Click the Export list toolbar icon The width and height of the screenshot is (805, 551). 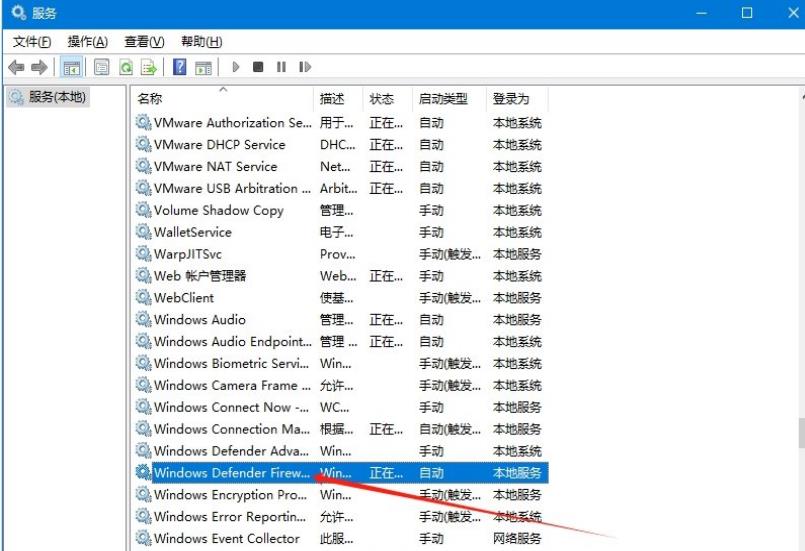pyautogui.click(x=149, y=67)
